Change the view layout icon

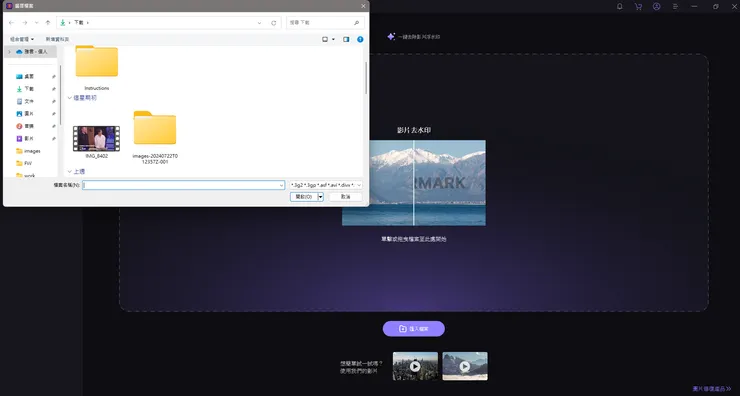(x=325, y=39)
